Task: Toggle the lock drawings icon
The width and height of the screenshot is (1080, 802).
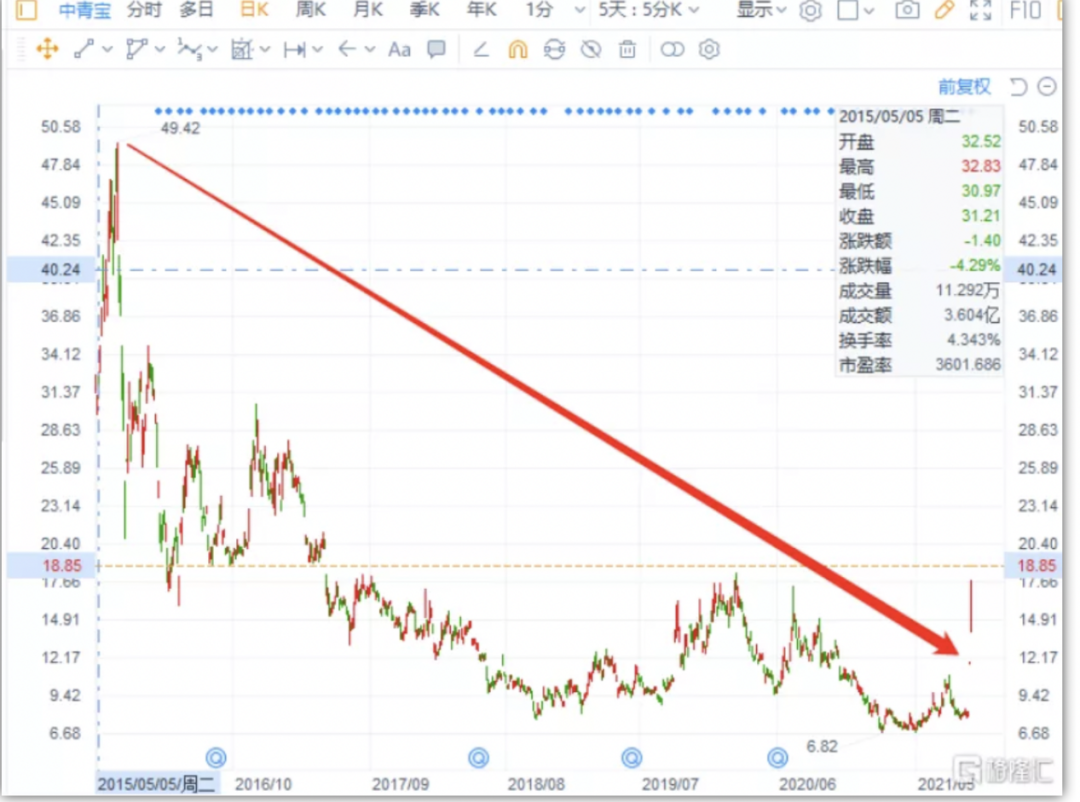Action: point(554,49)
